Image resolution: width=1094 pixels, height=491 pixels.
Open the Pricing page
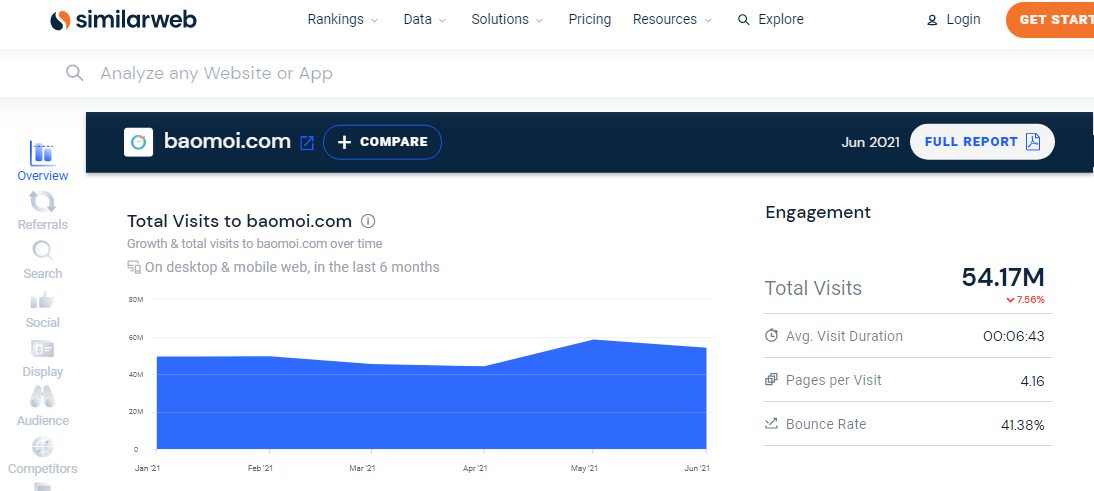pyautogui.click(x=589, y=20)
